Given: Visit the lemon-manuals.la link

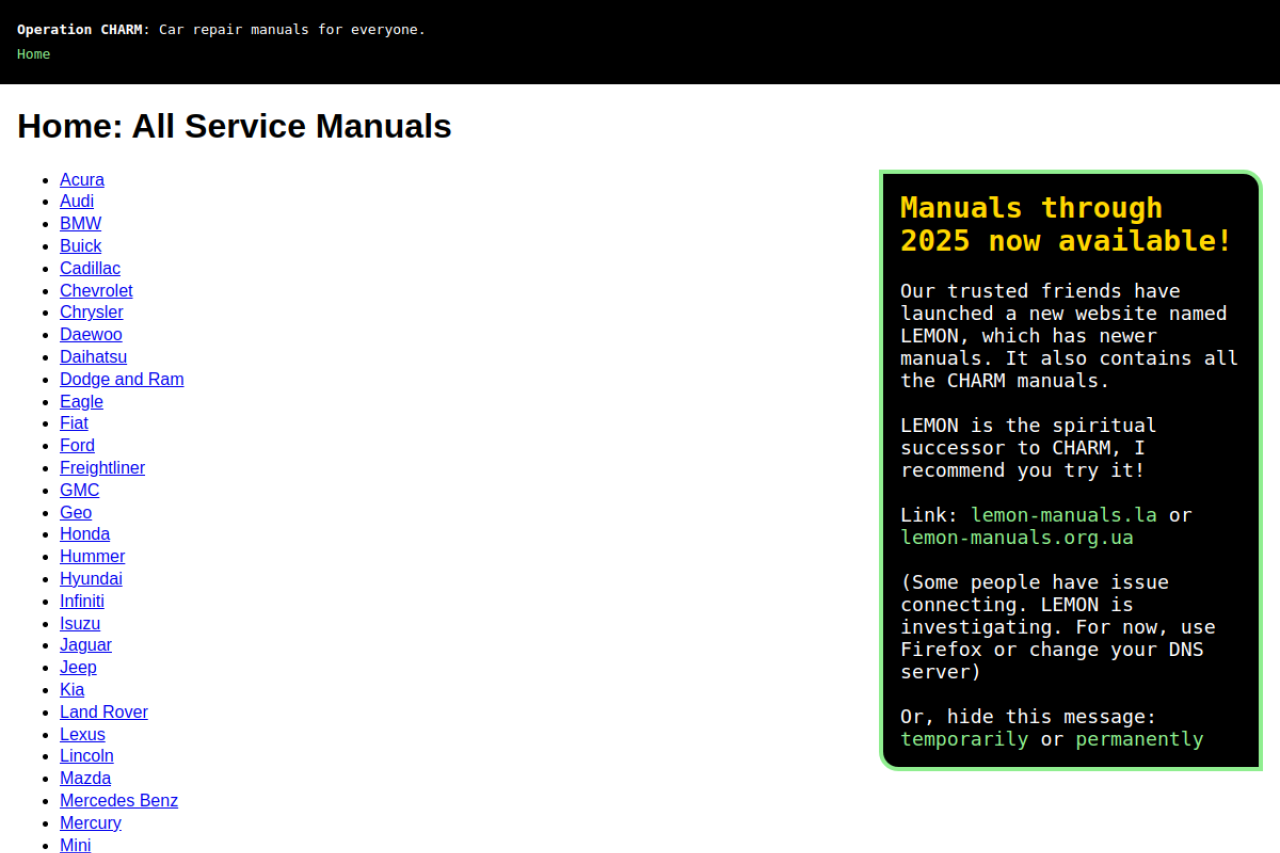Looking at the screenshot, I should tap(1063, 515).
